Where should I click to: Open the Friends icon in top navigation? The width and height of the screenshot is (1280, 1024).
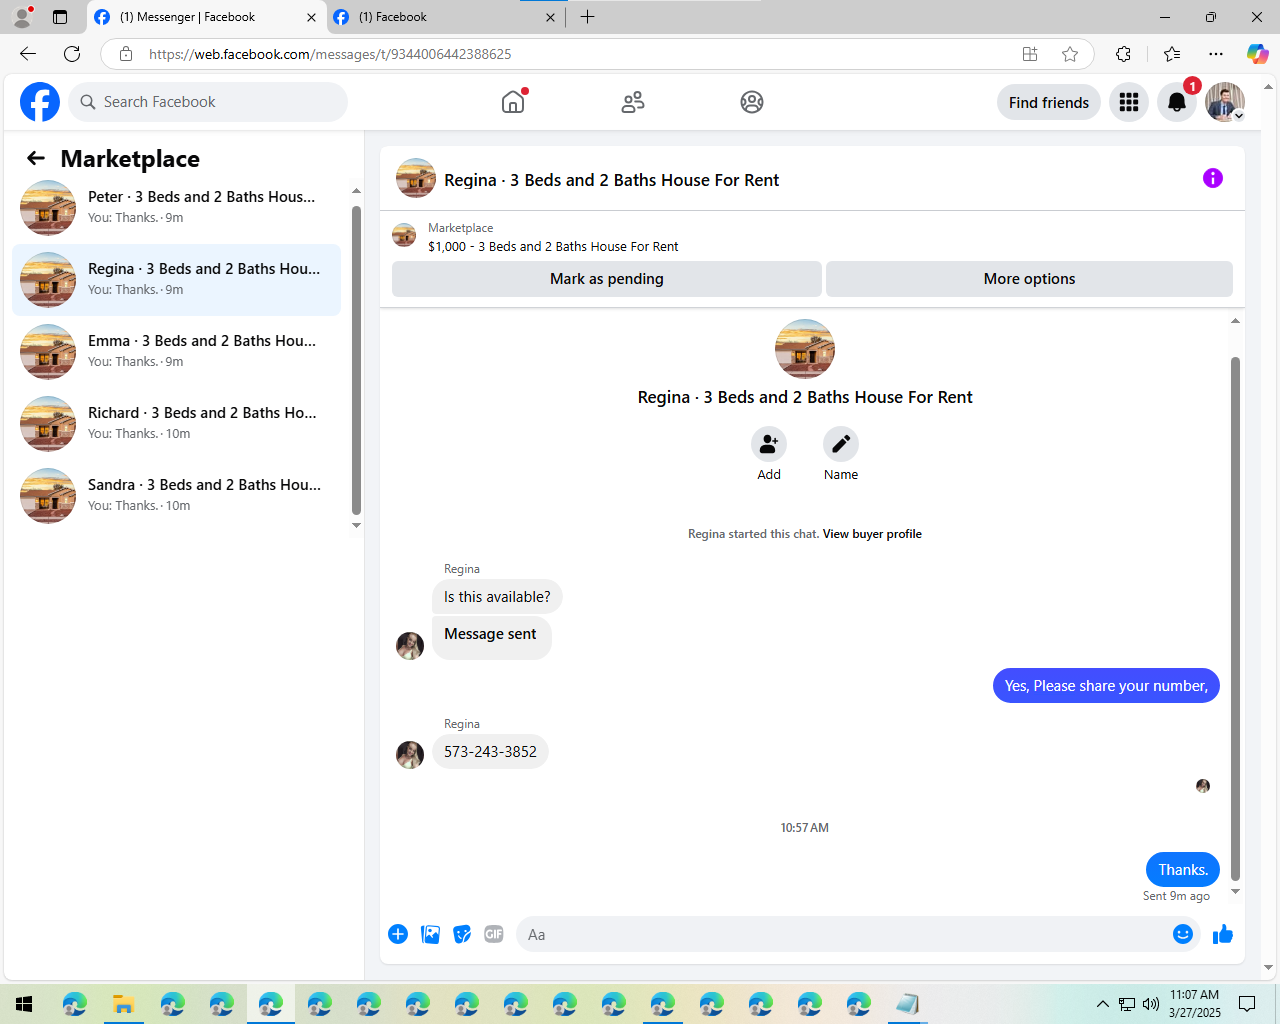click(633, 102)
